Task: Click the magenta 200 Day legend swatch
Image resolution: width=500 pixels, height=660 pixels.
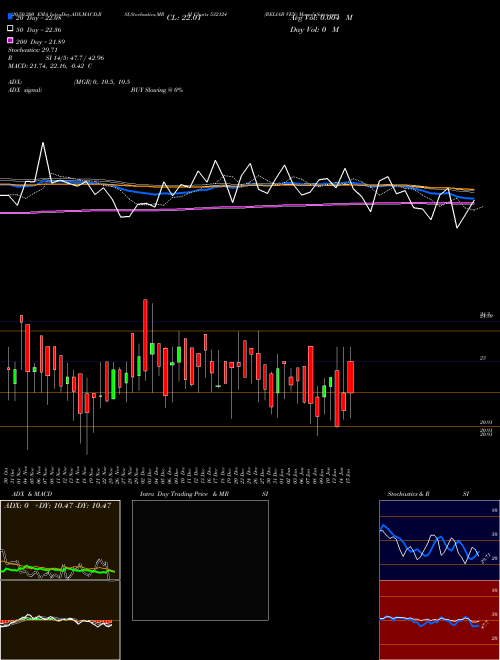Action: (10, 40)
